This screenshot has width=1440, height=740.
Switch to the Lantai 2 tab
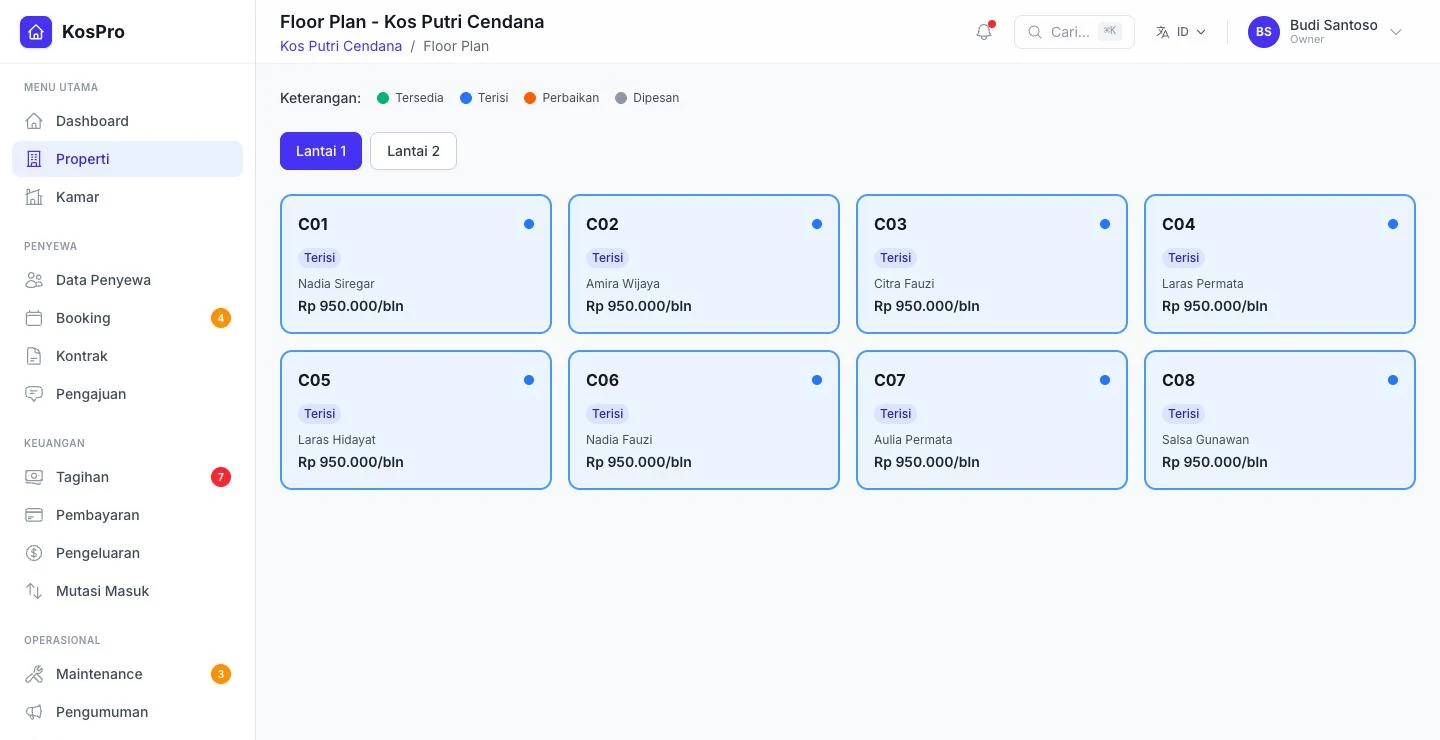[x=413, y=151]
